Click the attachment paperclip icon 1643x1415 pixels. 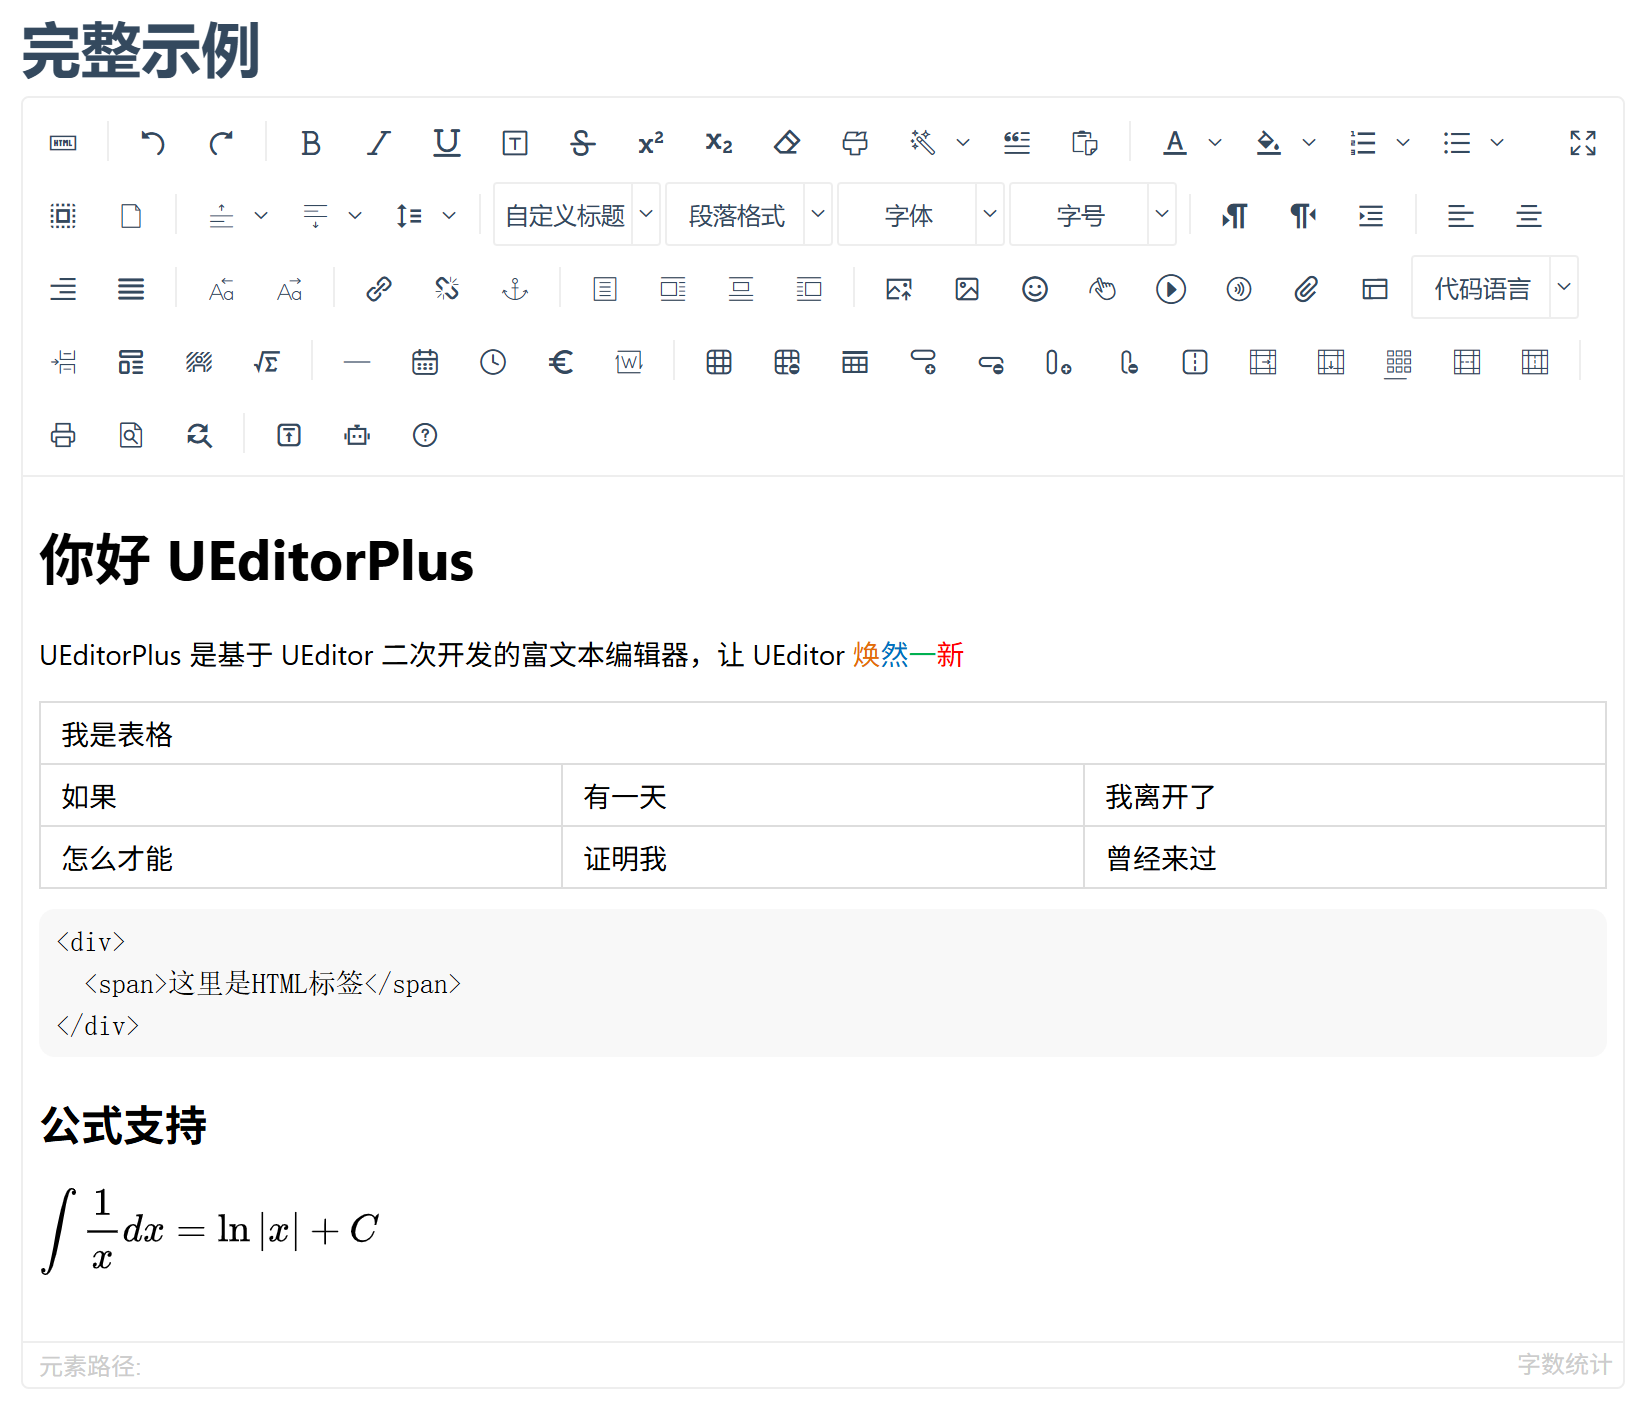1307,289
